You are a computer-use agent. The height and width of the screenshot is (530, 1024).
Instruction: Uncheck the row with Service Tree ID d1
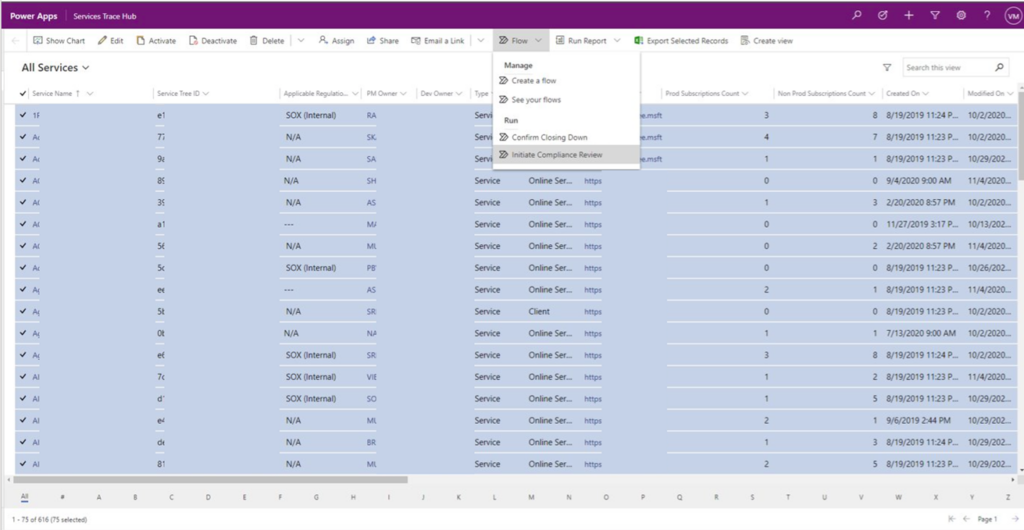pyautogui.click(x=24, y=398)
